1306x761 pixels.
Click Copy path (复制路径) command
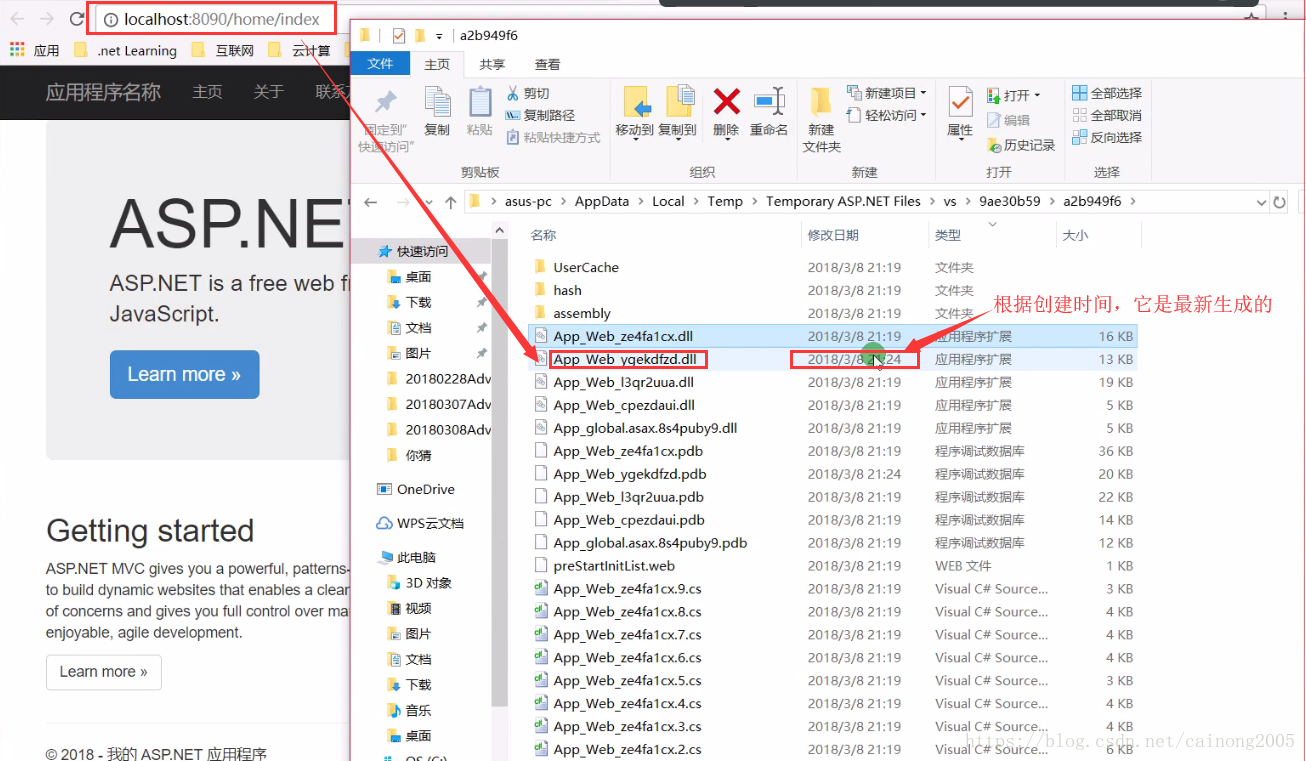(x=541, y=115)
